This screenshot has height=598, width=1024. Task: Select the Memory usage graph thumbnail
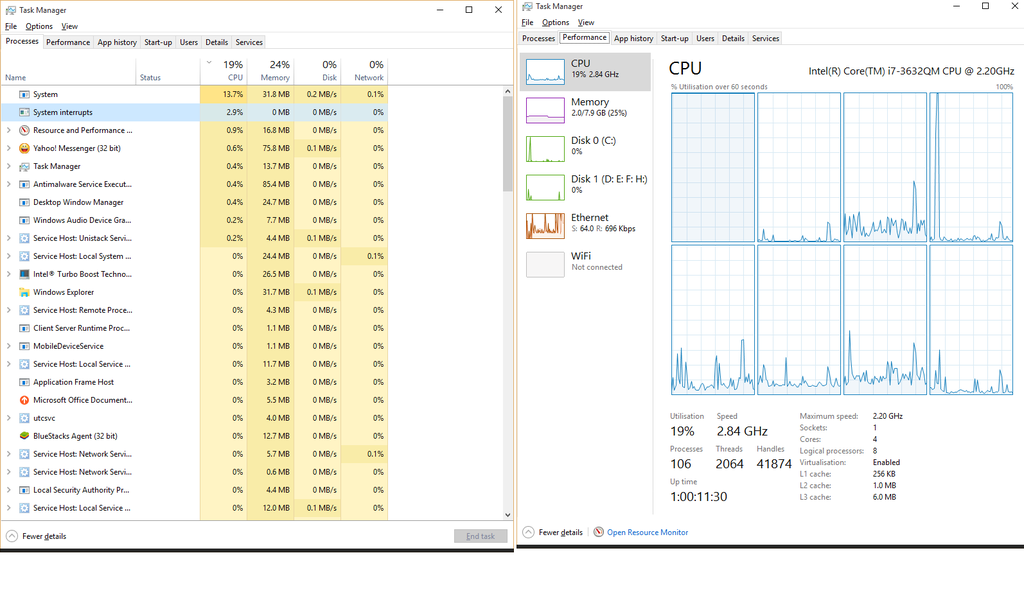coord(545,109)
